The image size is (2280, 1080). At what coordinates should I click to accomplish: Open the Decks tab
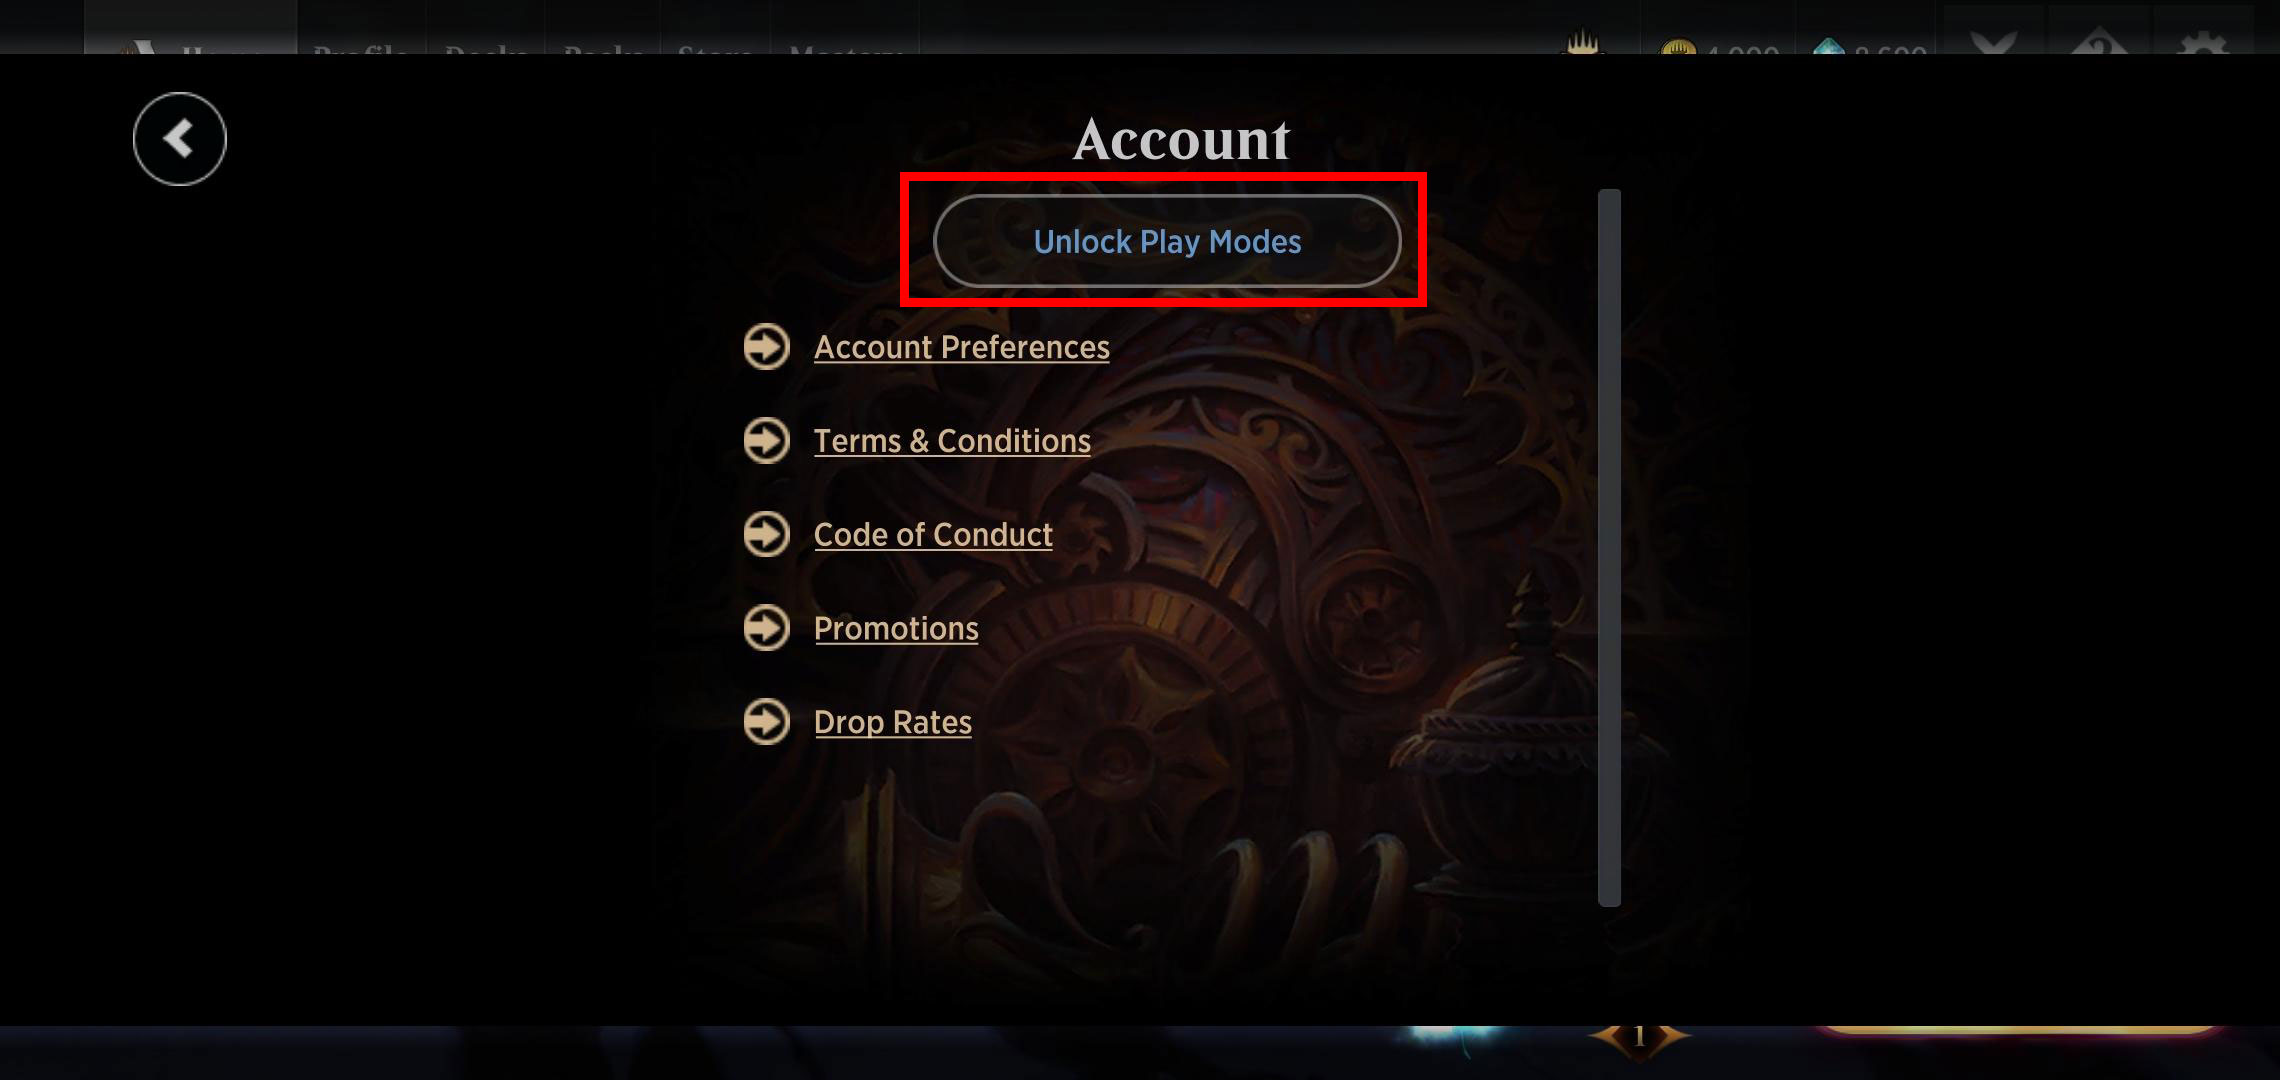point(485,50)
